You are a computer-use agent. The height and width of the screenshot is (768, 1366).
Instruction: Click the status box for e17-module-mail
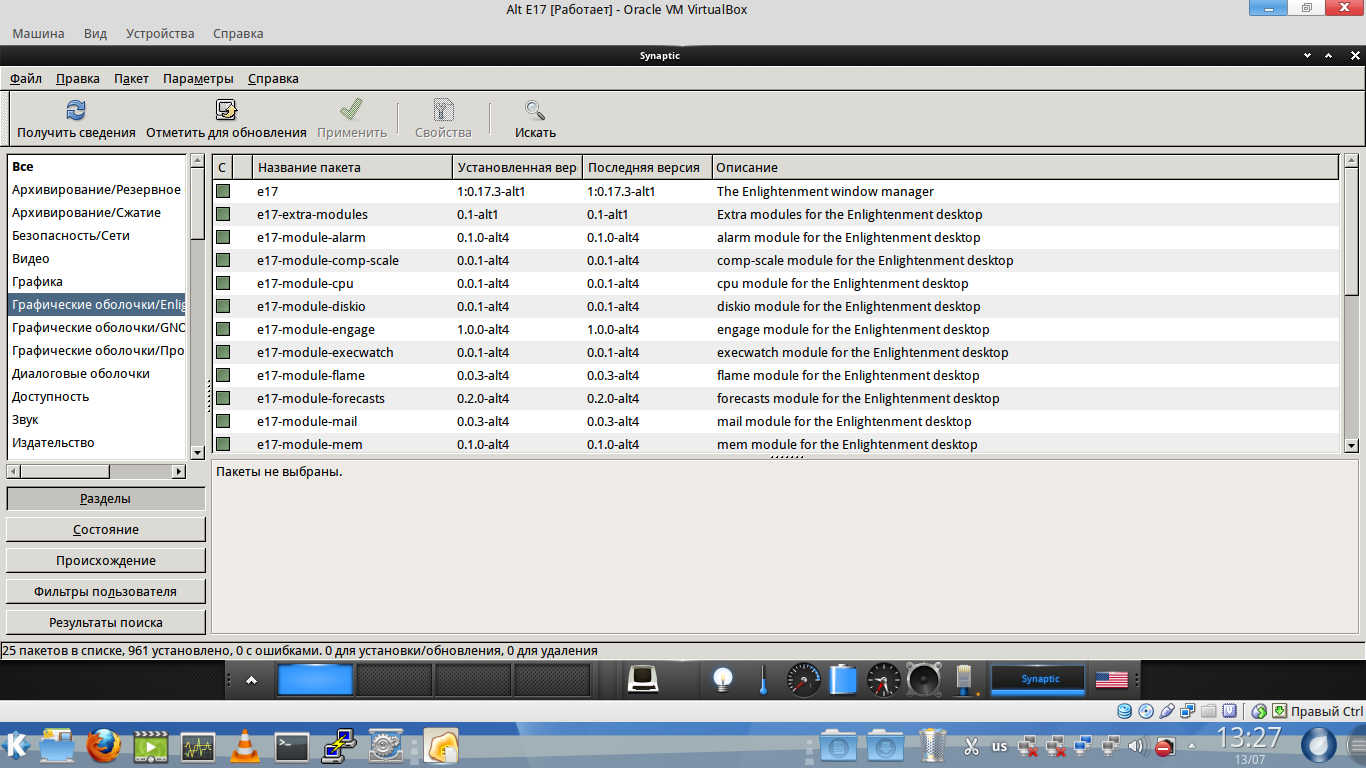pyautogui.click(x=223, y=421)
